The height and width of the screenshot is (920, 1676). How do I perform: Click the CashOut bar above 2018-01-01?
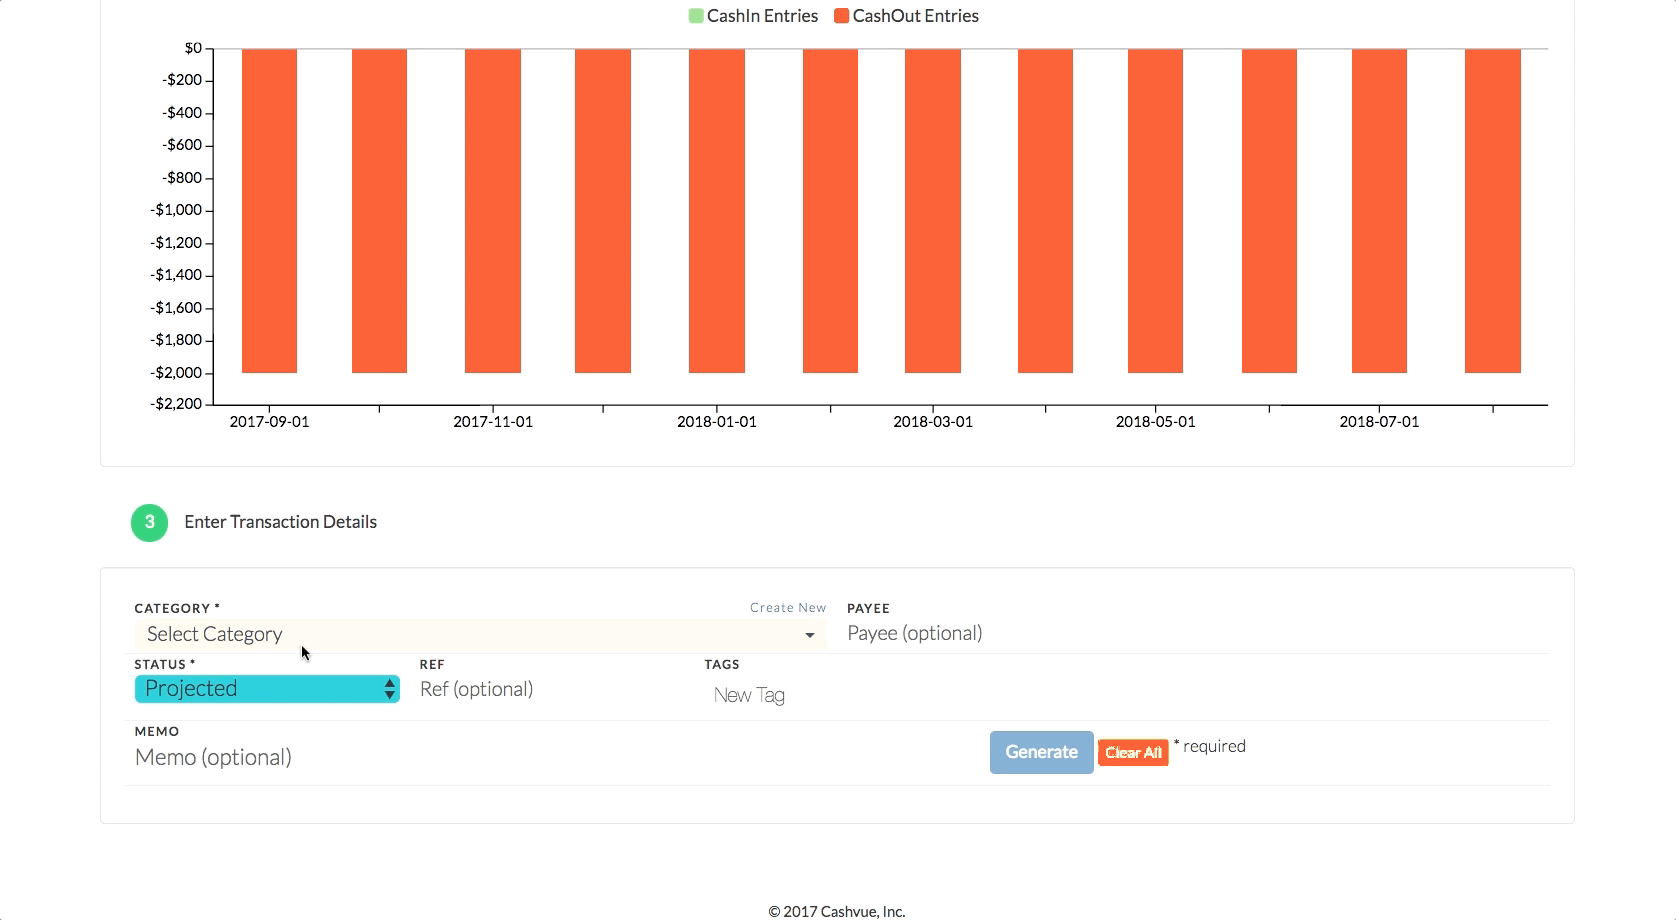[x=717, y=211]
